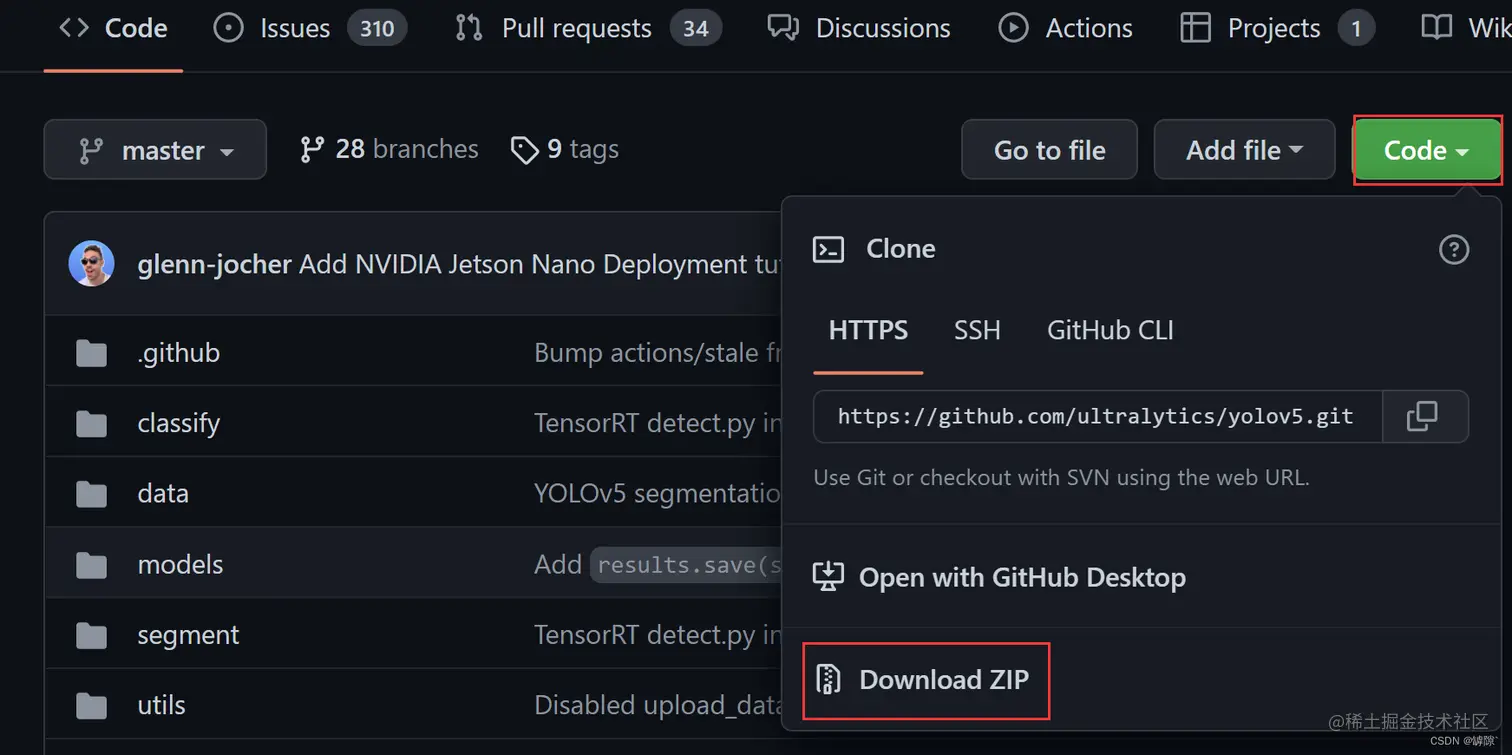The image size is (1512, 755).
Task: Open the Pull requests tab
Action: point(587,28)
